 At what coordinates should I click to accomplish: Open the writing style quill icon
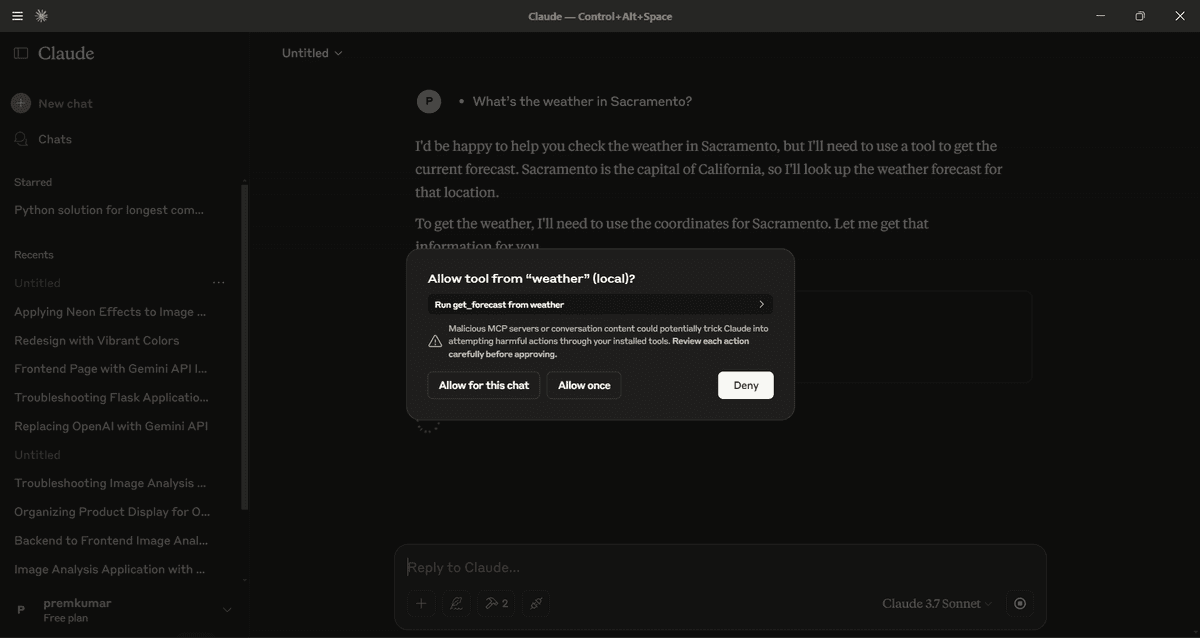click(457, 603)
